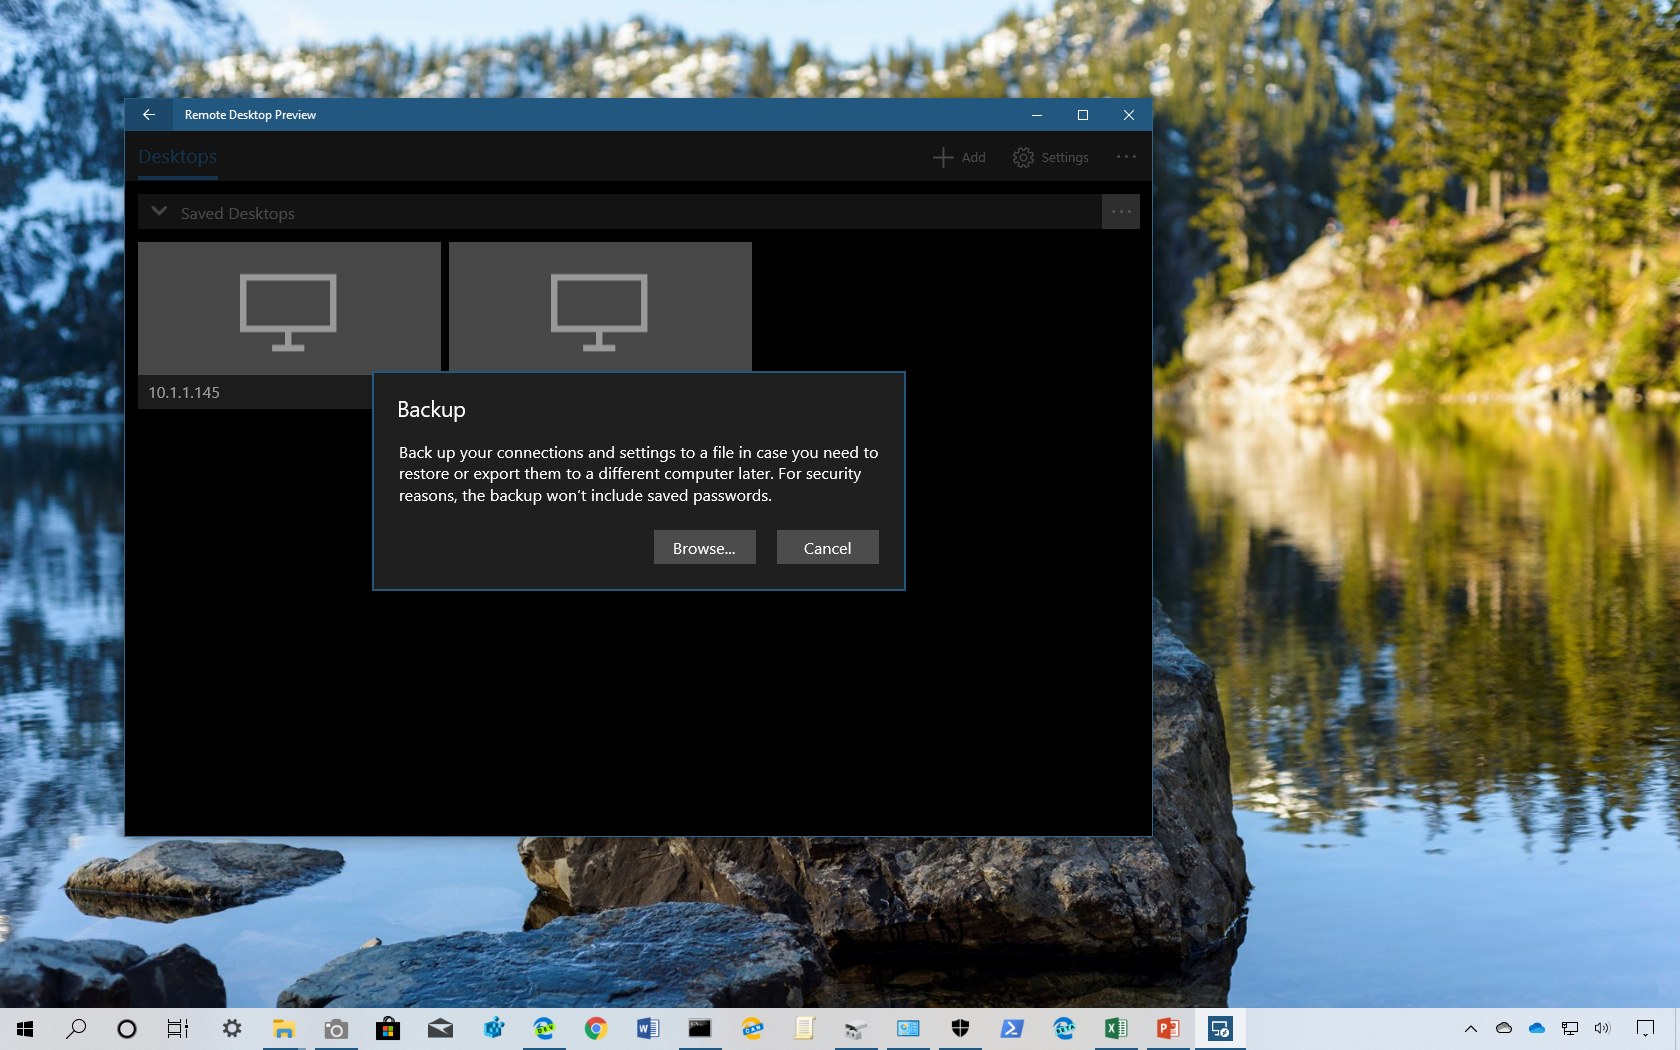Open Excel from the taskbar
The height and width of the screenshot is (1050, 1680).
[x=1116, y=1028]
